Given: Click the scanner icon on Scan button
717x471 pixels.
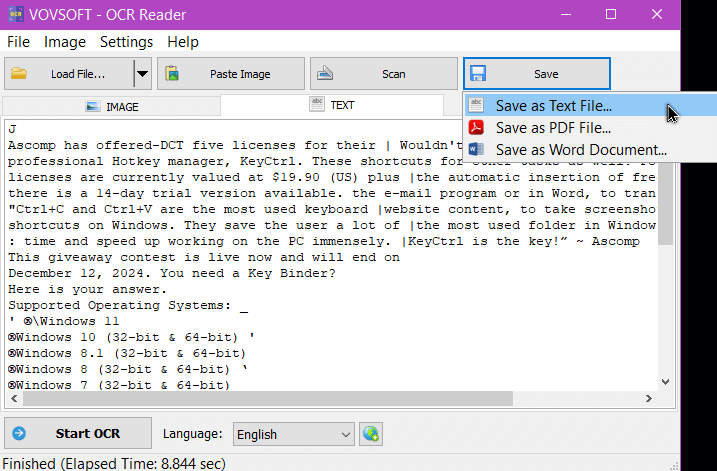Looking at the screenshot, I should click(325, 73).
